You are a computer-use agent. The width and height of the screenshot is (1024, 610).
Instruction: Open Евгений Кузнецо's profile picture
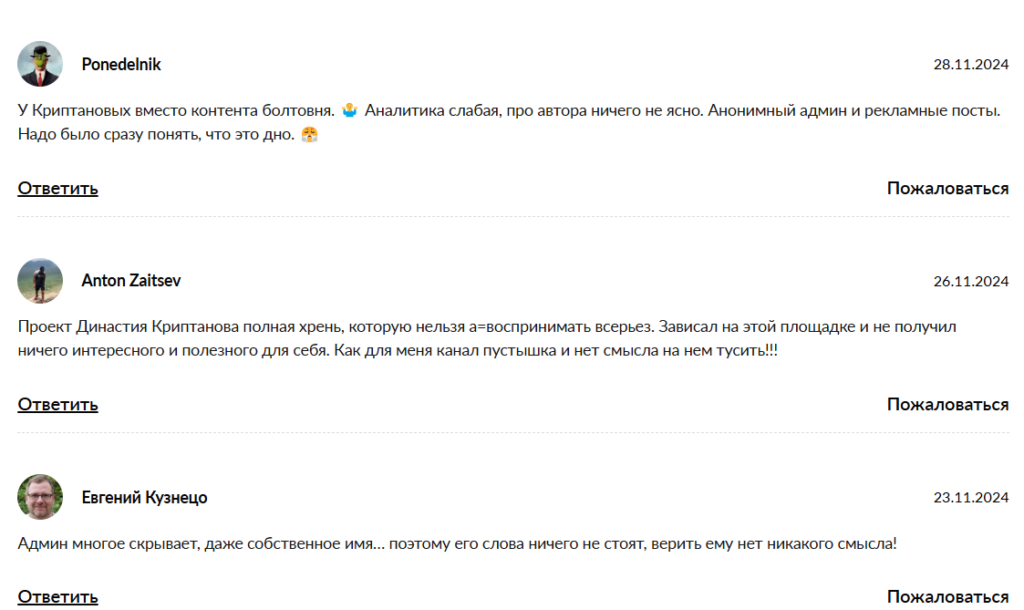click(40, 497)
